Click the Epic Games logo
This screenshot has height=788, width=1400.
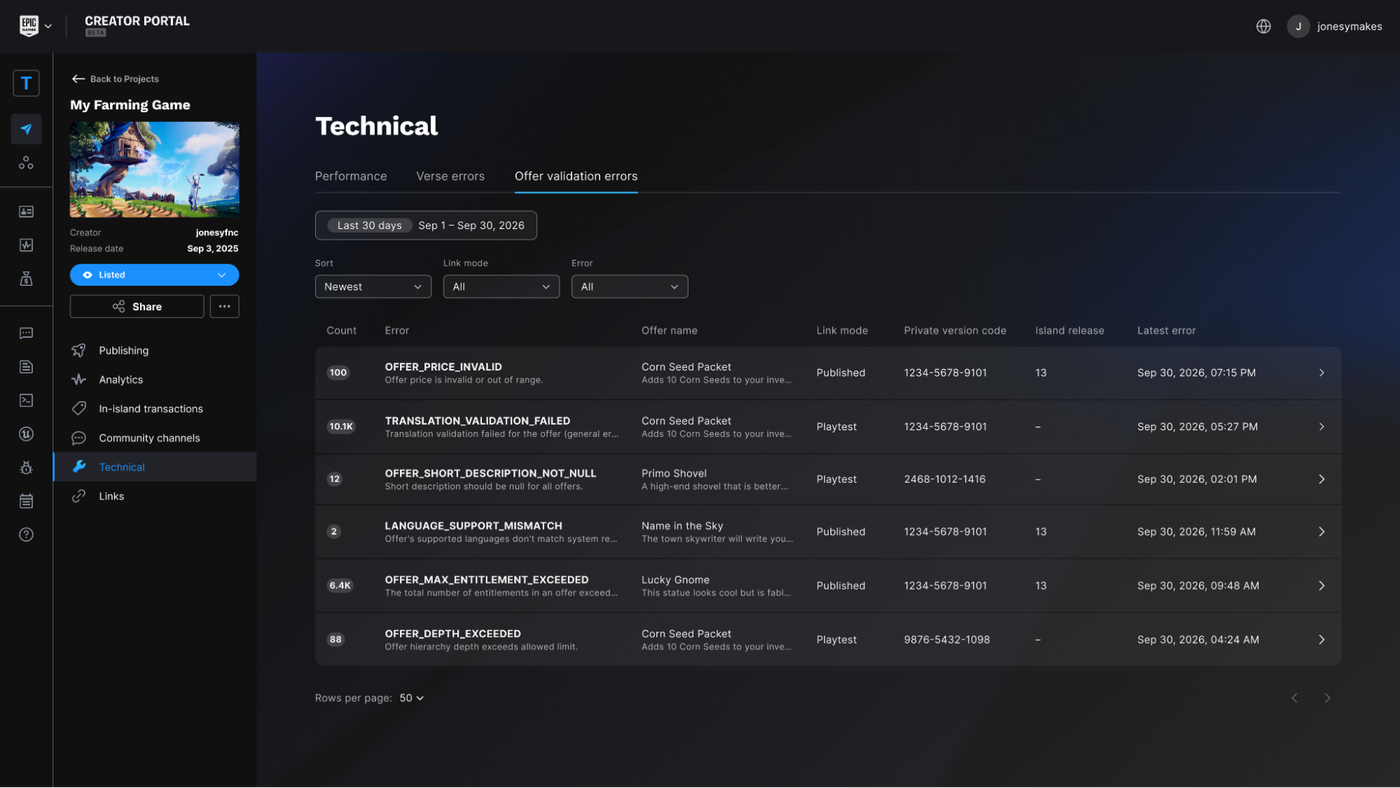[x=29, y=26]
